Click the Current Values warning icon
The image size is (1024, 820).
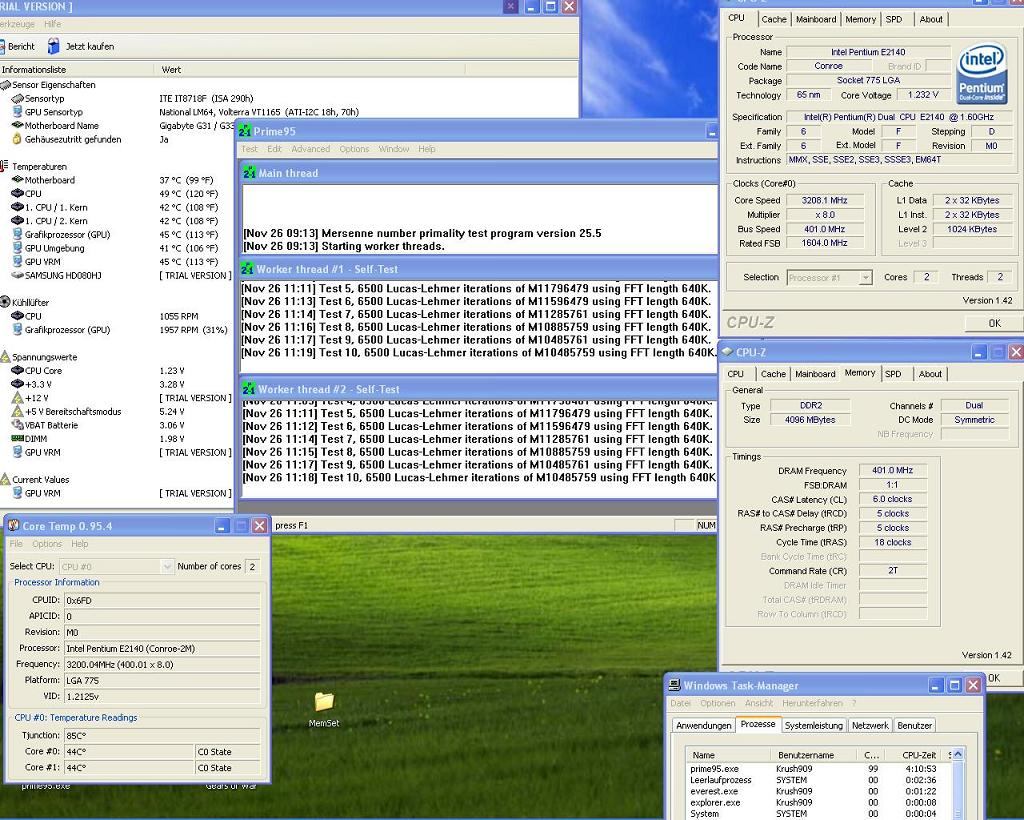(x=5, y=479)
